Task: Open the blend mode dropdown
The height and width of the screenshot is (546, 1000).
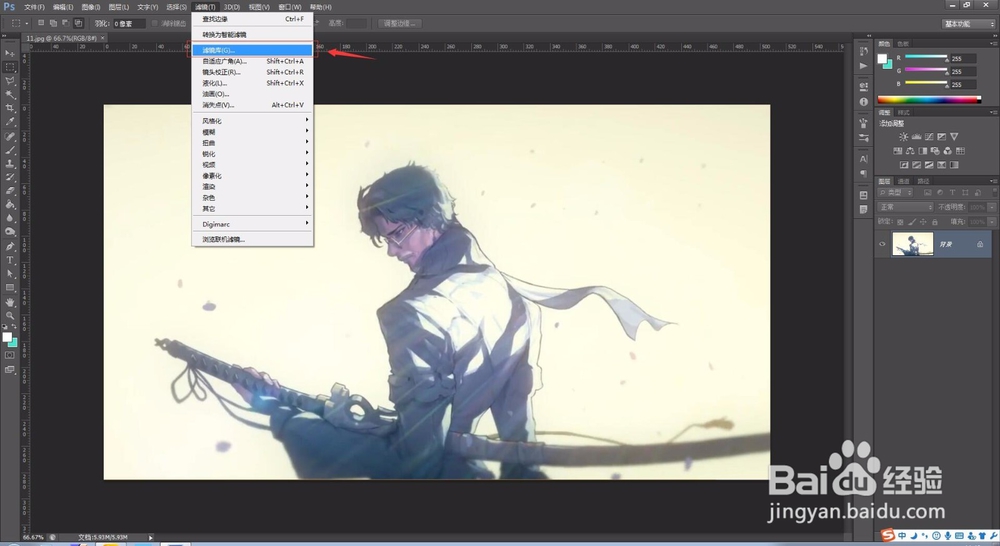Action: point(906,207)
